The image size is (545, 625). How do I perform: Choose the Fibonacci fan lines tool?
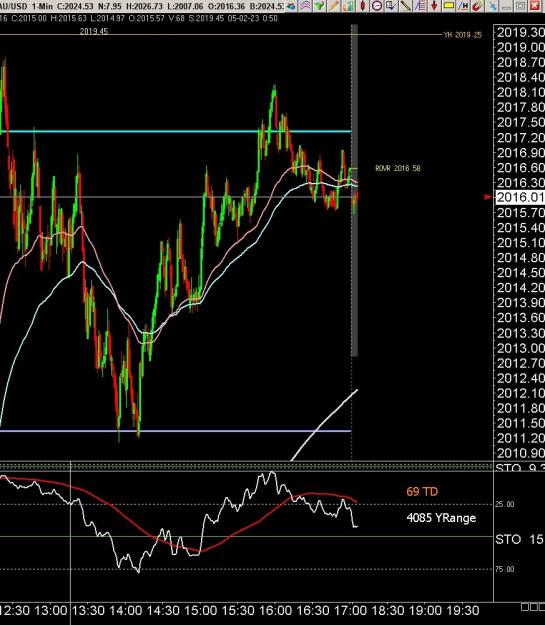tap(420, 6)
